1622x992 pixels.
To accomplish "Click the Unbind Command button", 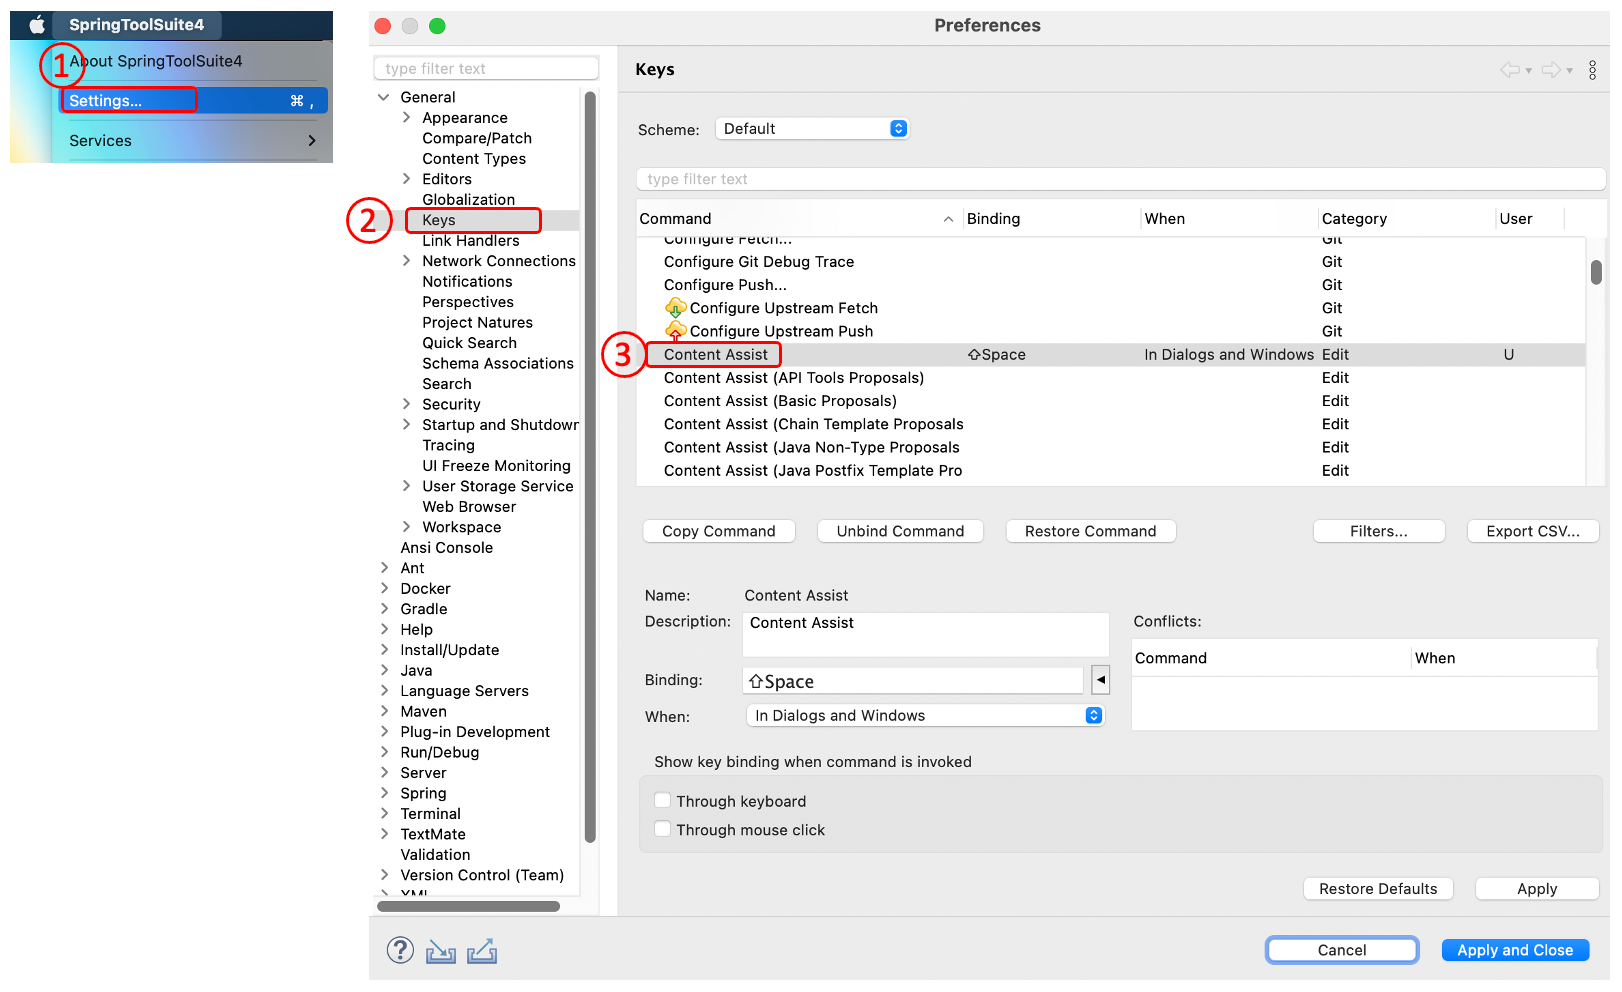I will coord(900,531).
